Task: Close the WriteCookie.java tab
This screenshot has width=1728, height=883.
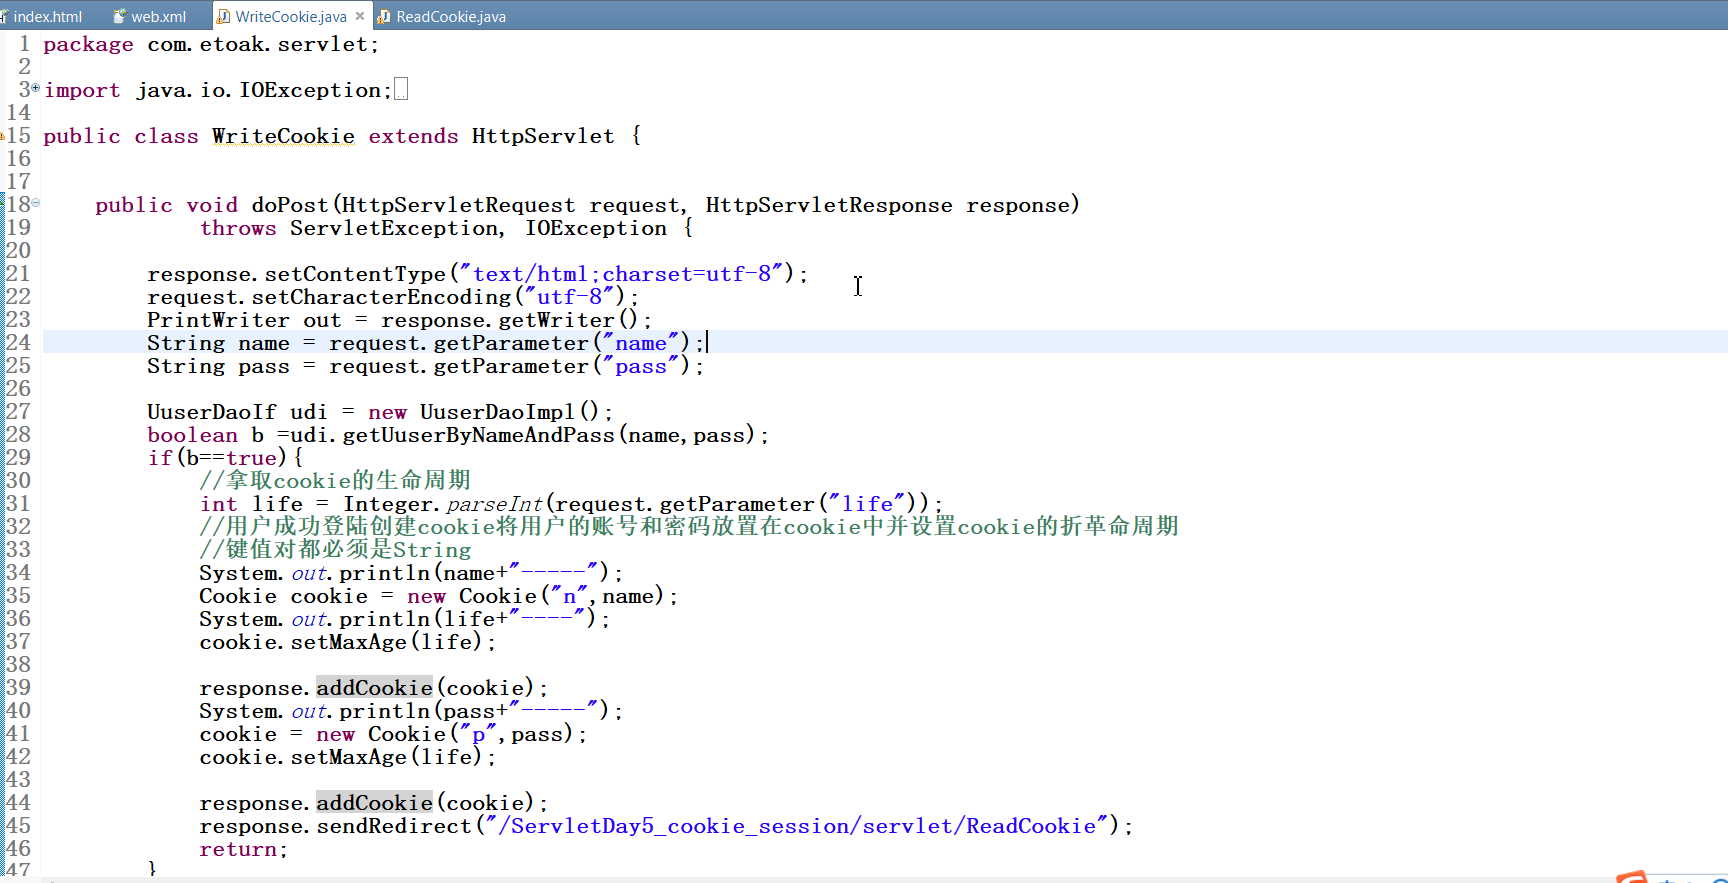Action: [x=360, y=16]
